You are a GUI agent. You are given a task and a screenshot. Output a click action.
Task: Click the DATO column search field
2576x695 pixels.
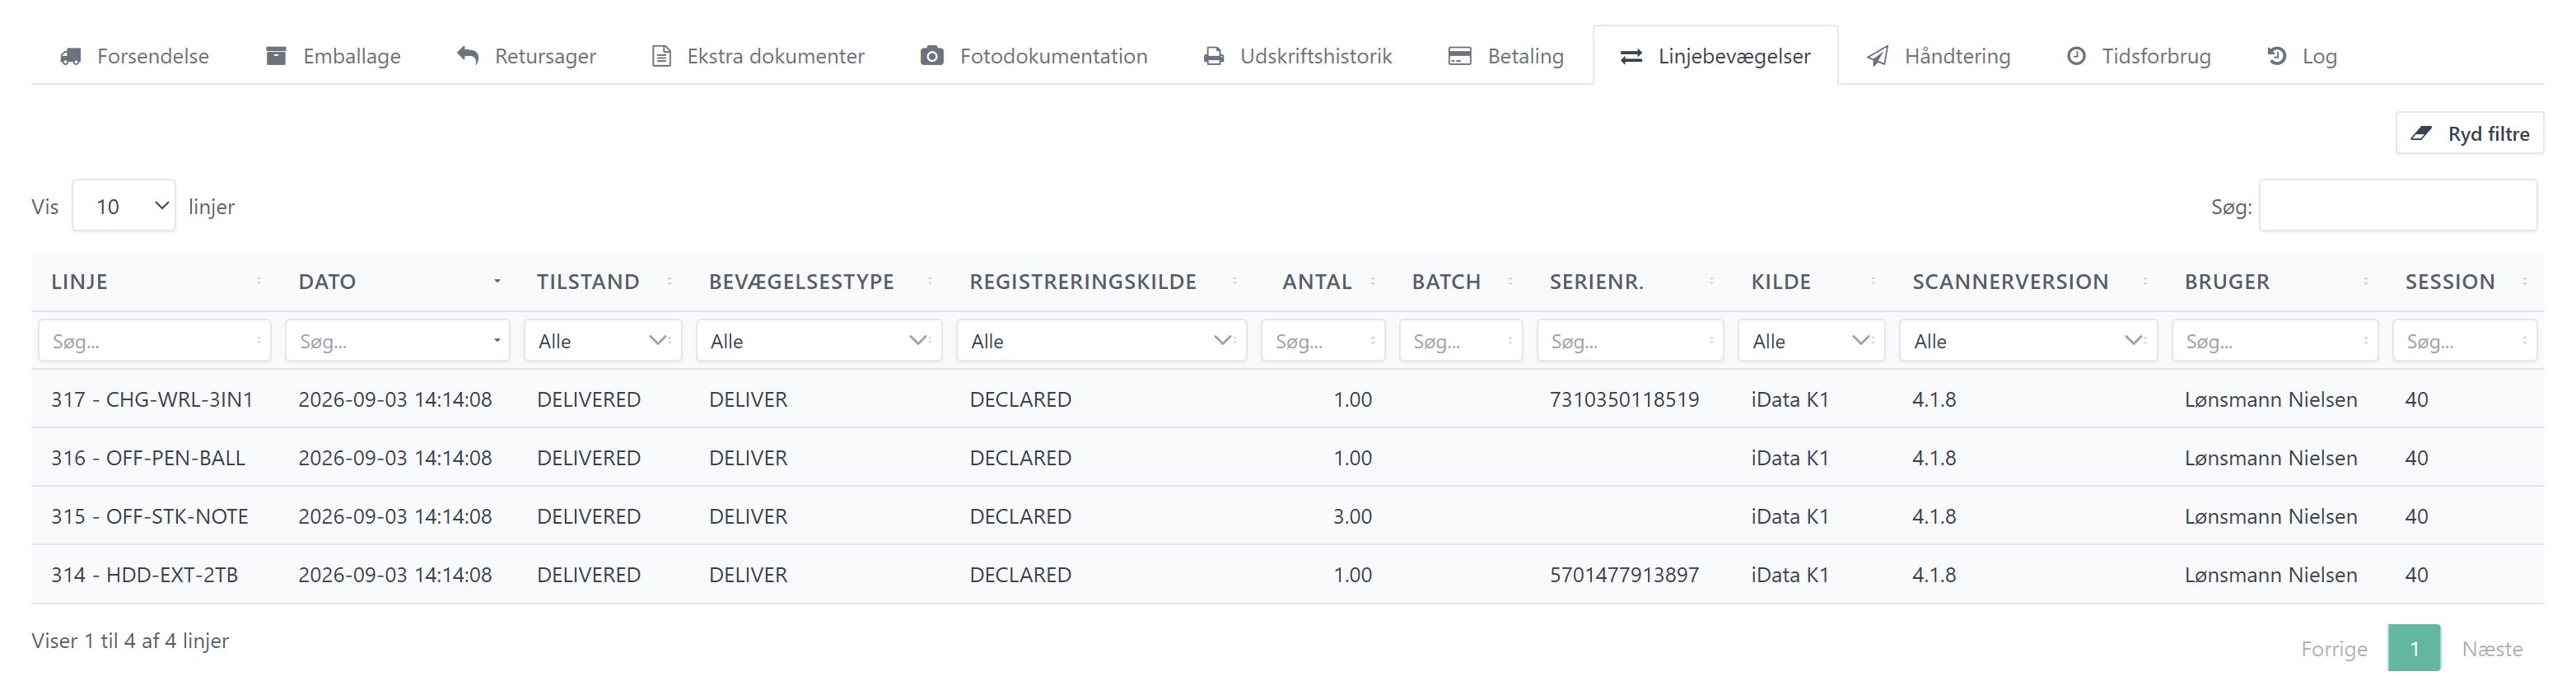(397, 341)
